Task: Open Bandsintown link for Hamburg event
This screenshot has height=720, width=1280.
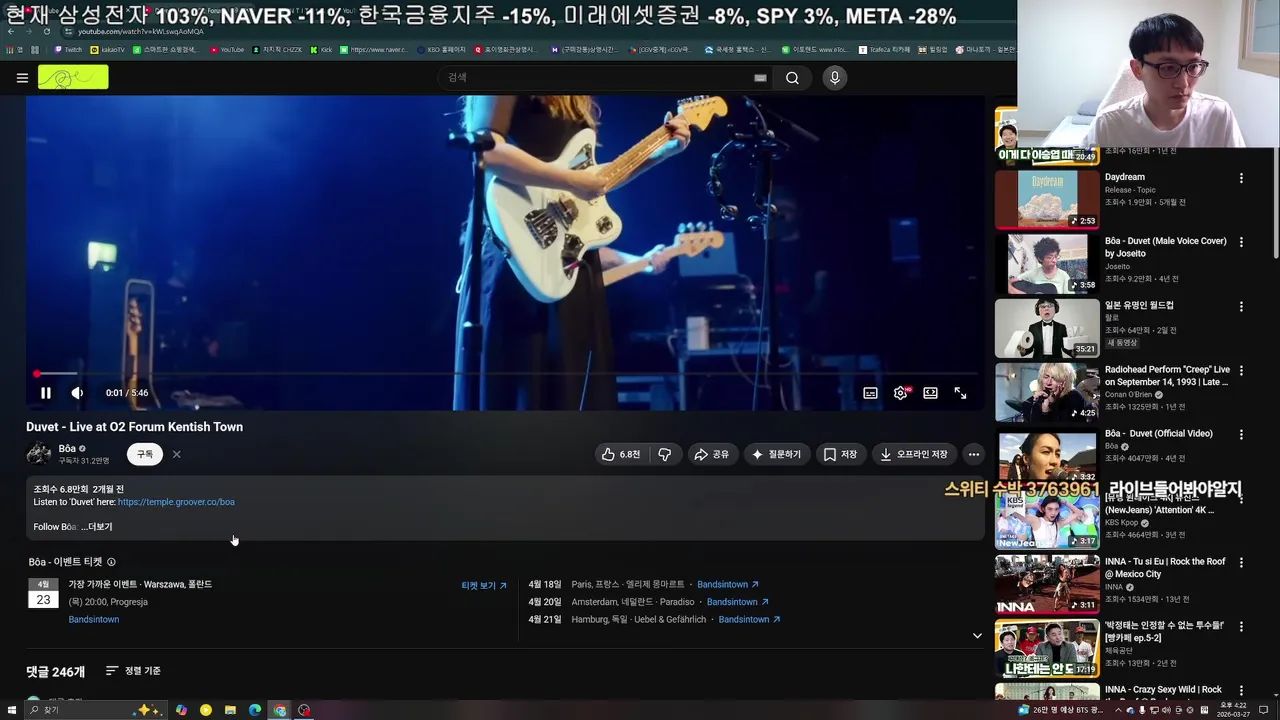Action: coord(750,620)
